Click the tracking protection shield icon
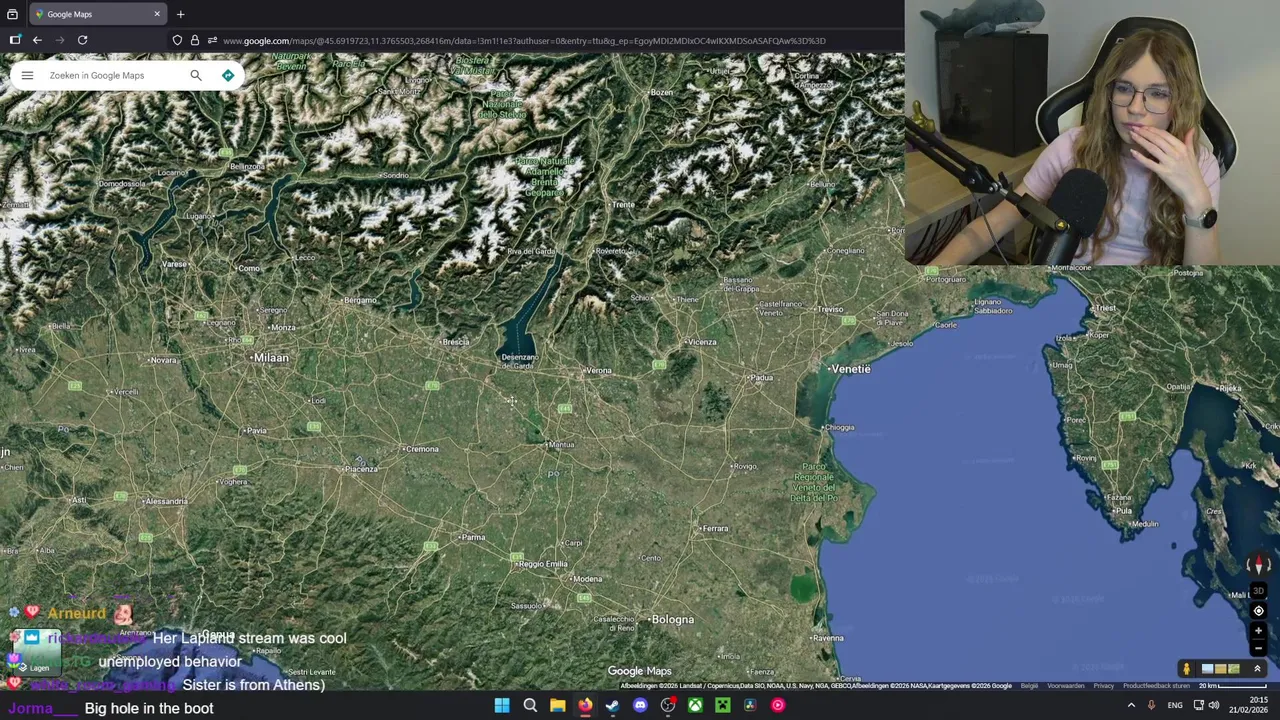This screenshot has height=720, width=1280. tap(177, 40)
